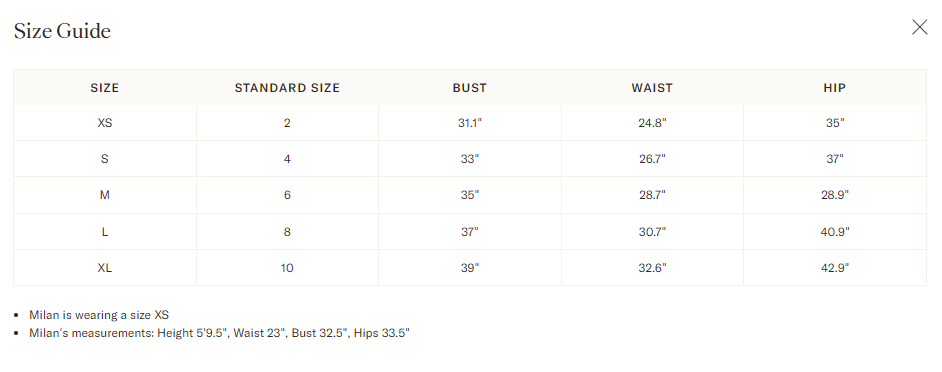Click the Size Guide title
Screen dimensions: 942x372
pos(62,31)
